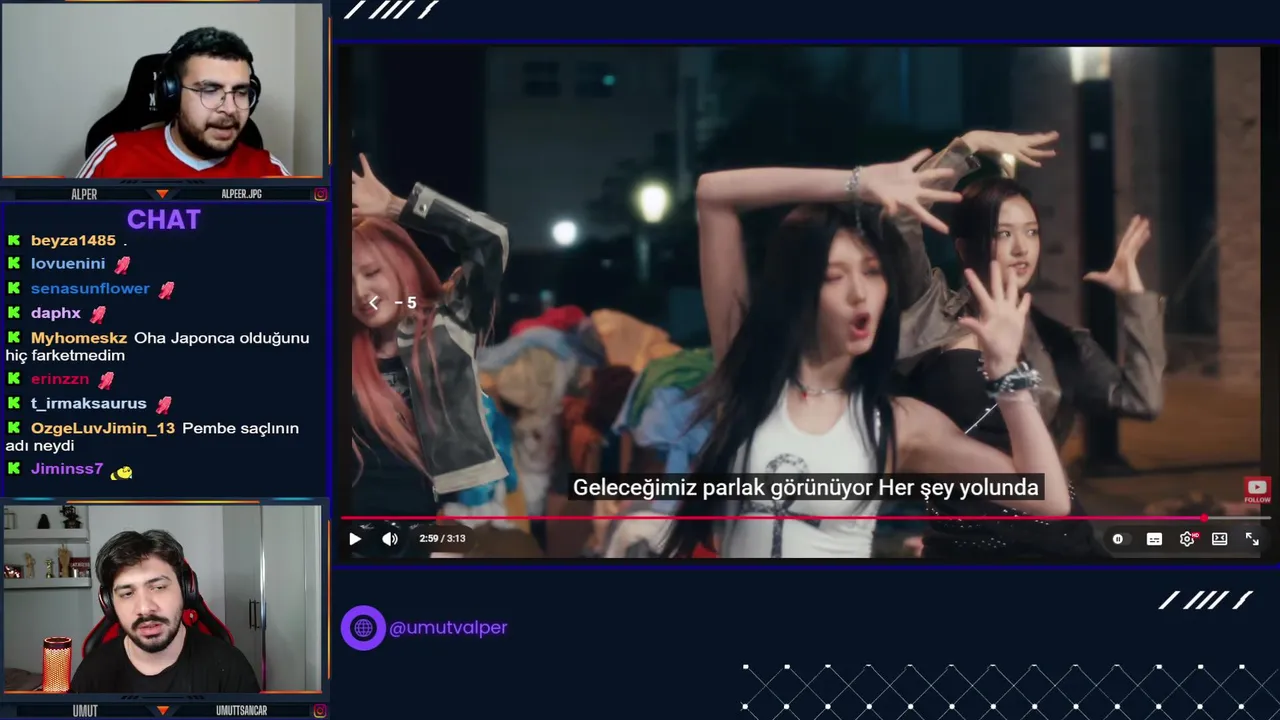Screen dimensions: 1280x720
Task: Click the Kick badge beside daphx
Action: pos(14,313)
